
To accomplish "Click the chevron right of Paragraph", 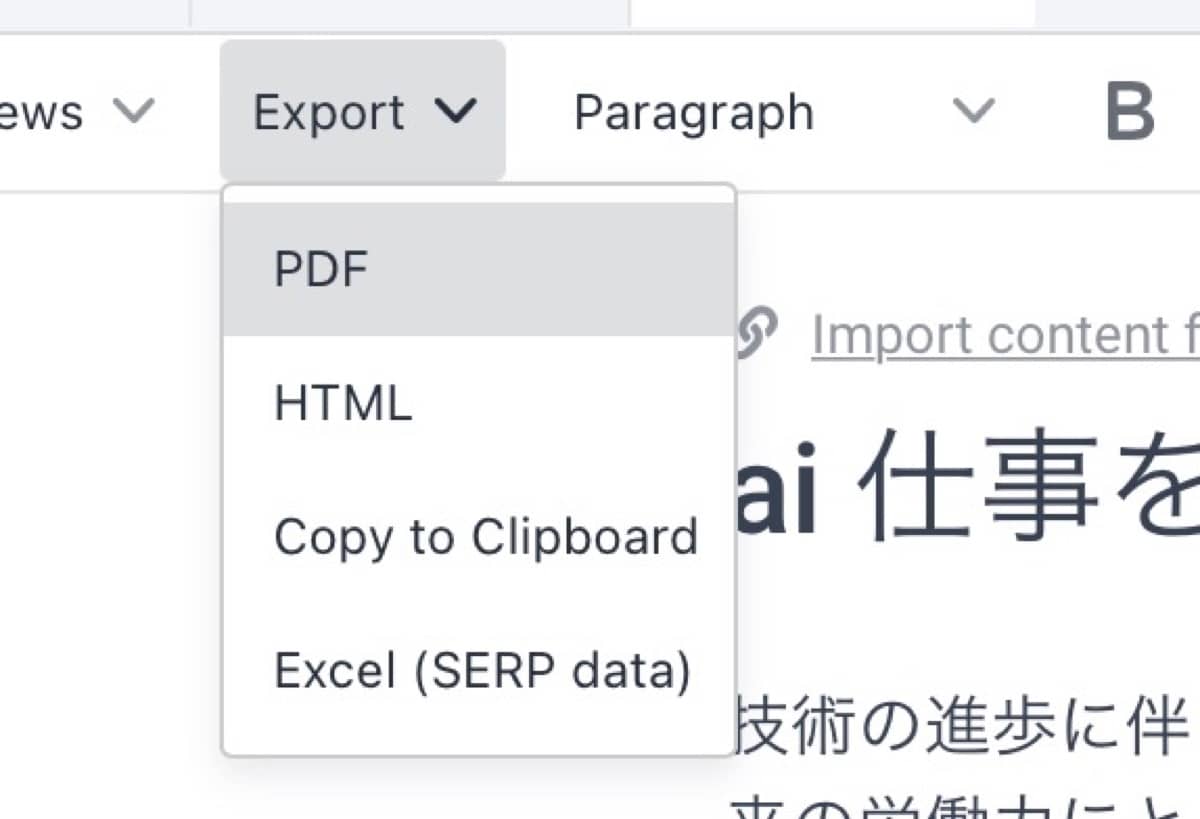I will (x=973, y=112).
